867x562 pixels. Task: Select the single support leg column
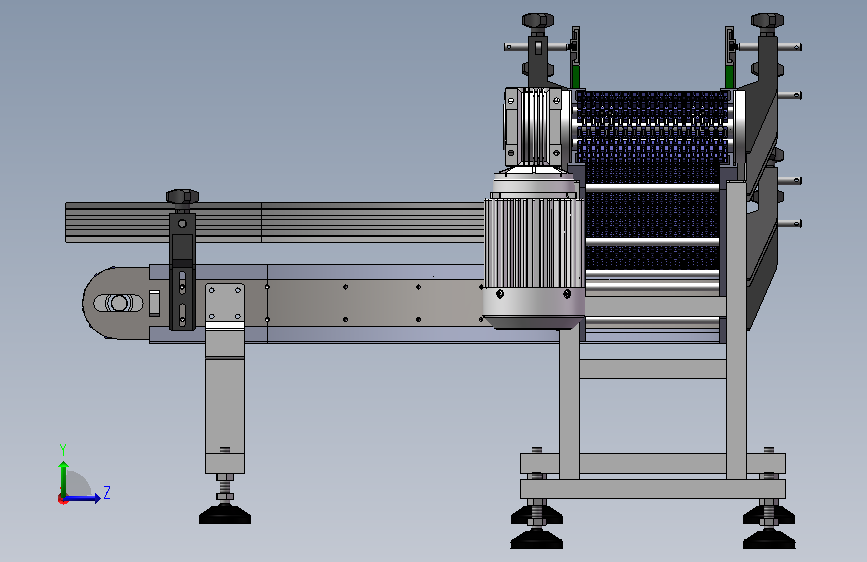(224, 398)
